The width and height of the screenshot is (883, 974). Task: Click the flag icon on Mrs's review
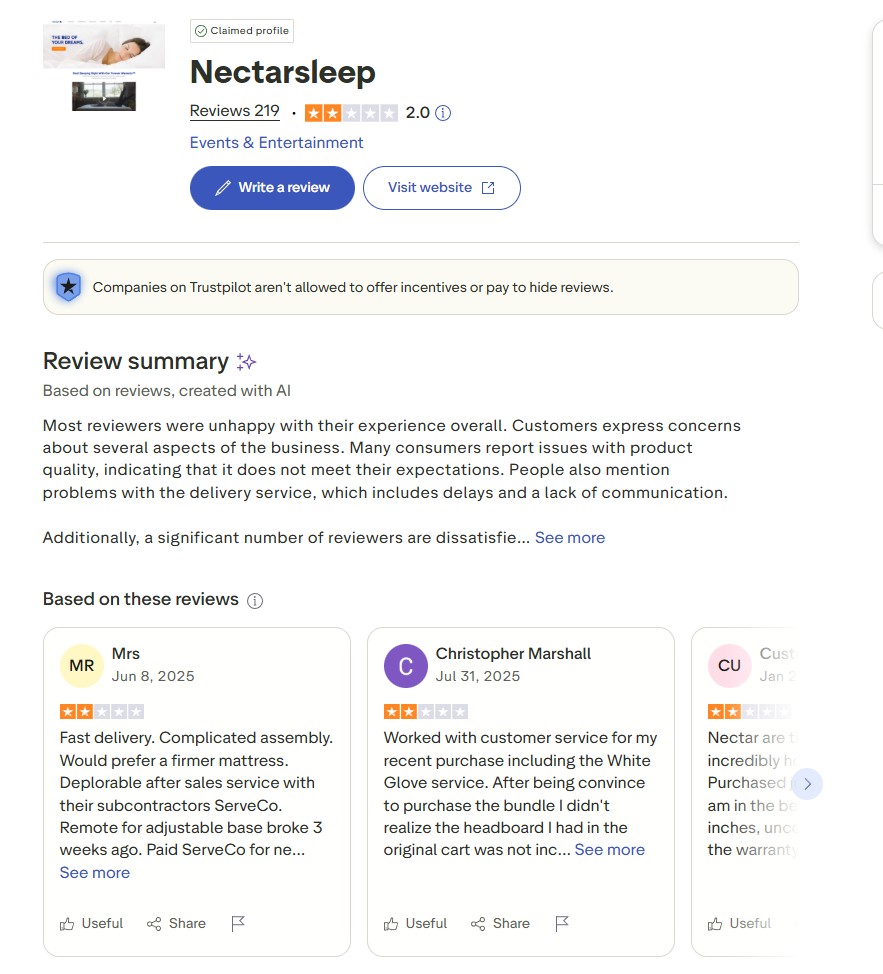(x=238, y=923)
